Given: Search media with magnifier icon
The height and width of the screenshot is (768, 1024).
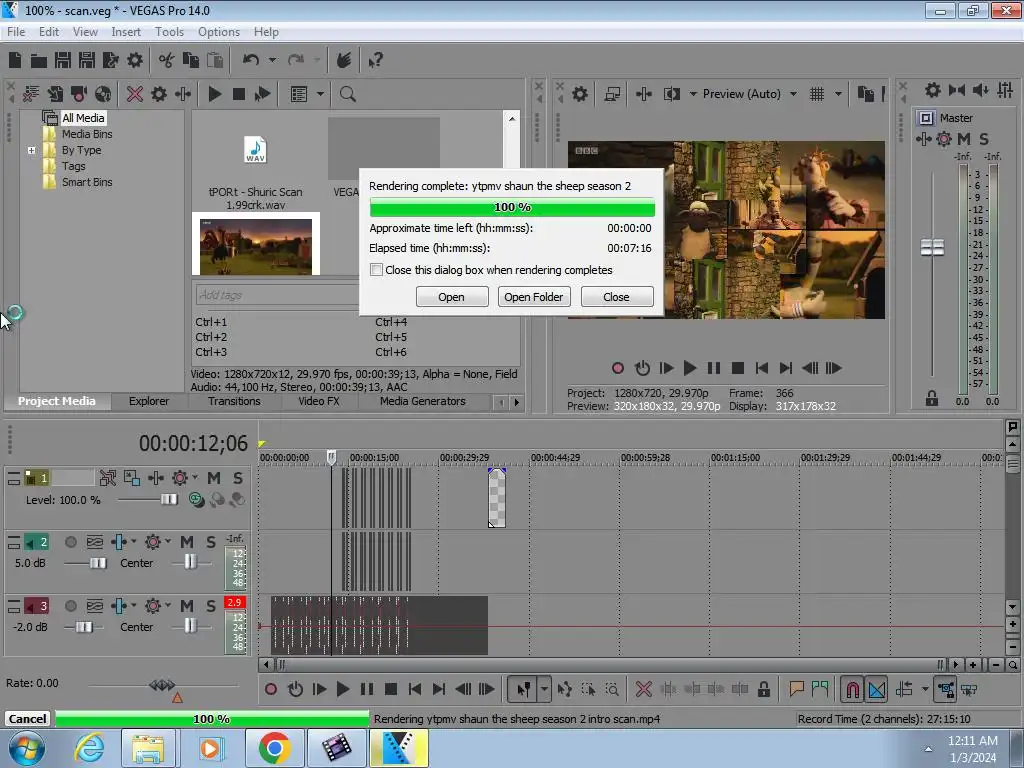Looking at the screenshot, I should coord(347,94).
